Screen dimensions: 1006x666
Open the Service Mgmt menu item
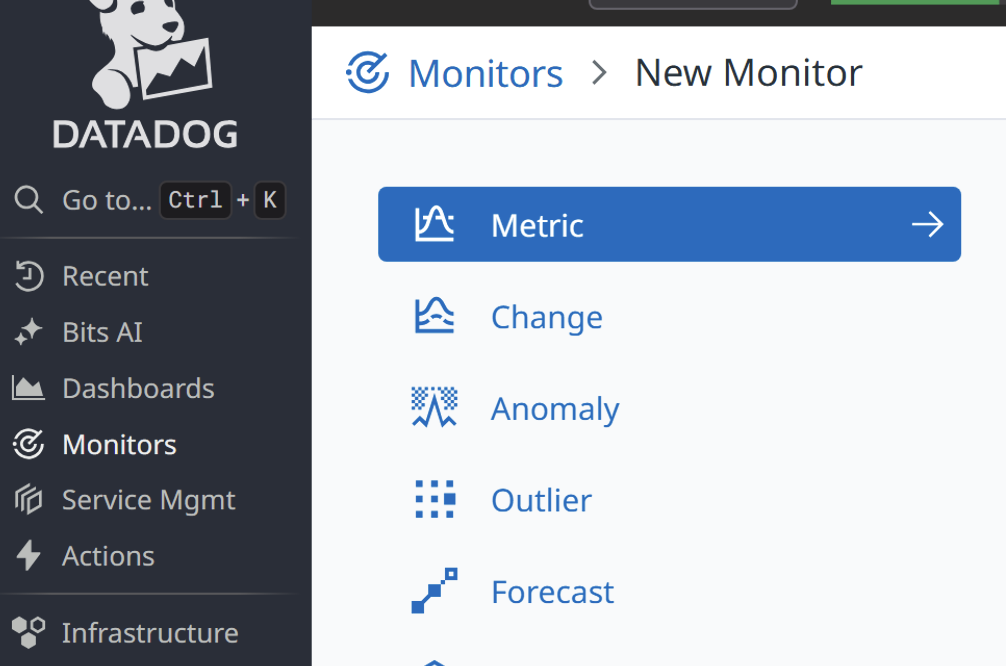tap(149, 501)
